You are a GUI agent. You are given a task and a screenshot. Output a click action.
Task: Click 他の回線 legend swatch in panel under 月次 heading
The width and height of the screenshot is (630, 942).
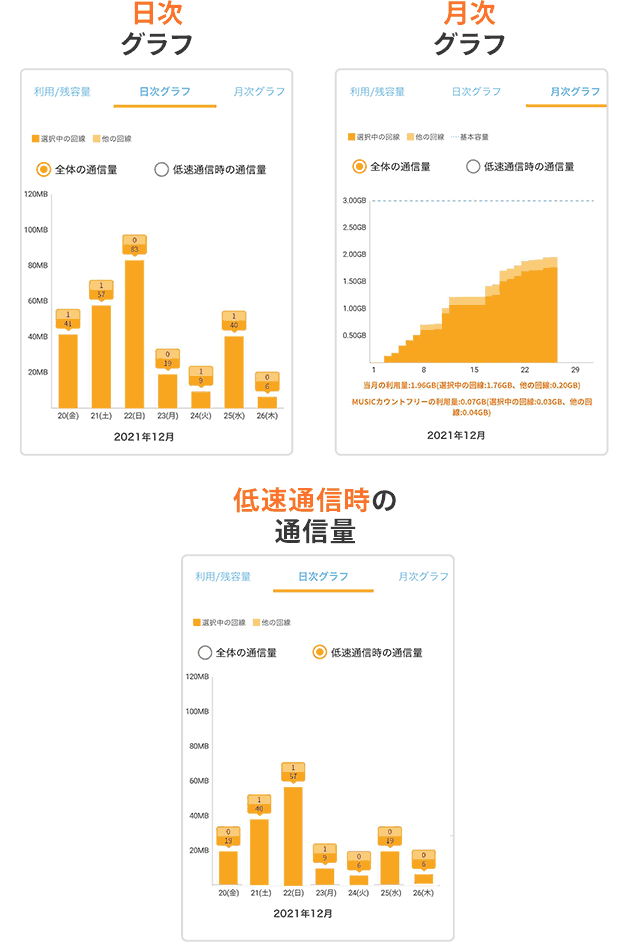pyautogui.click(x=411, y=137)
